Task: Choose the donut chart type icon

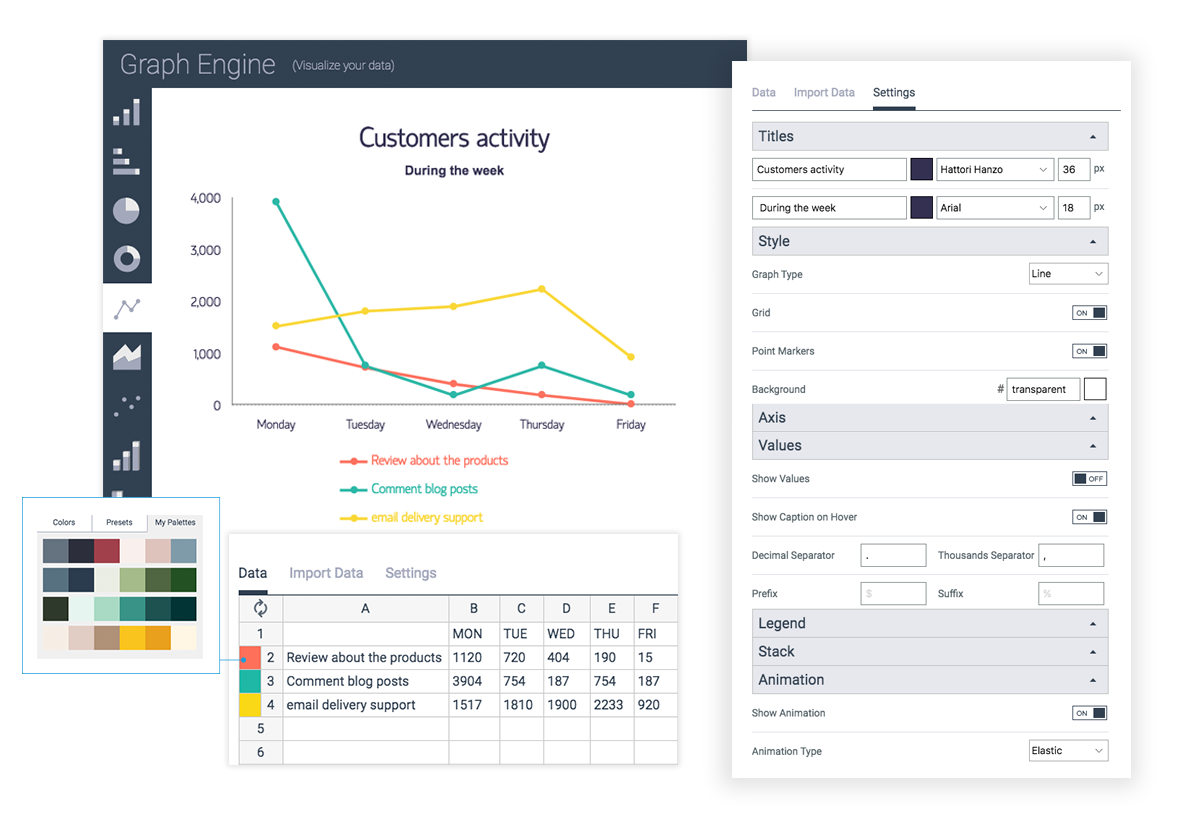Action: click(x=126, y=259)
